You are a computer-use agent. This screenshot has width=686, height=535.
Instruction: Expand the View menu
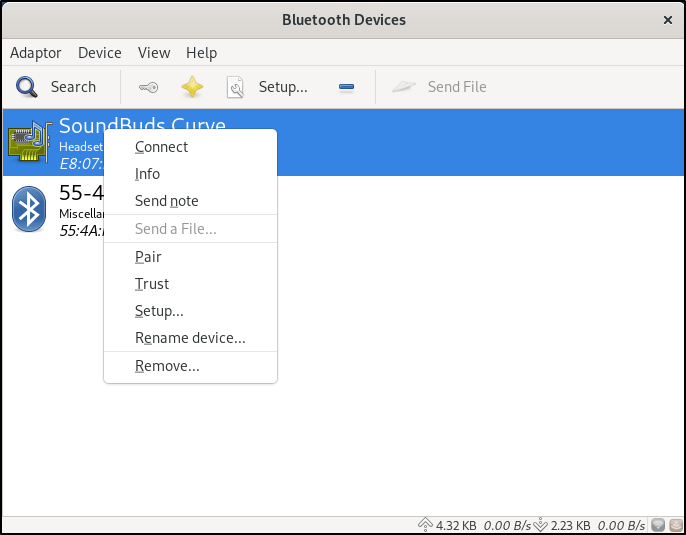tap(154, 53)
